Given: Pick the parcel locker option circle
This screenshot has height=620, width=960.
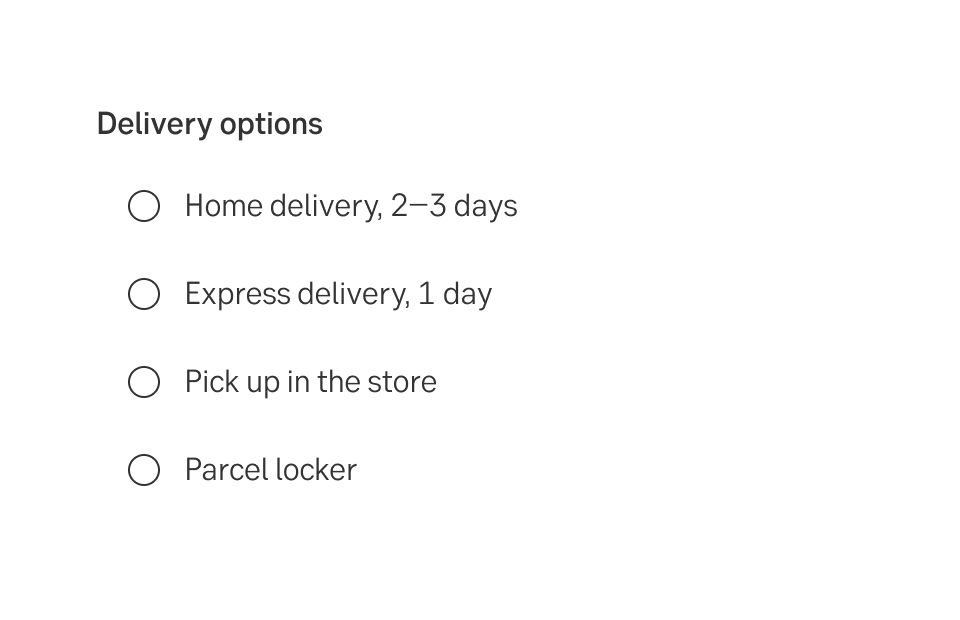Looking at the screenshot, I should coord(144,470).
